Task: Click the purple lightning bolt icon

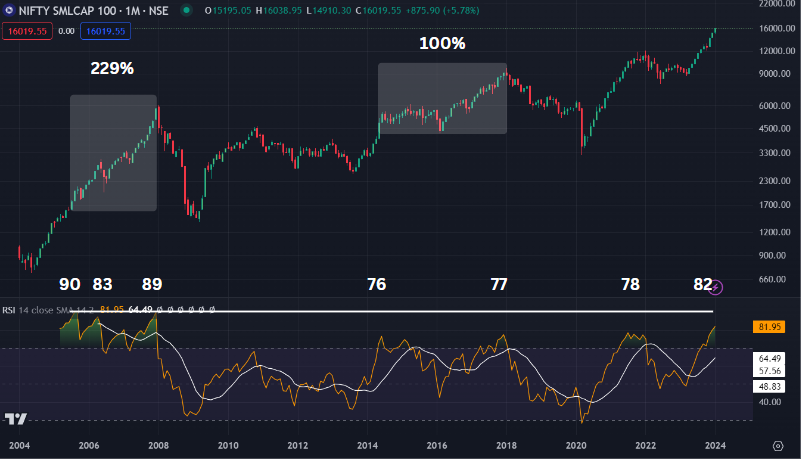Action: 716,288
